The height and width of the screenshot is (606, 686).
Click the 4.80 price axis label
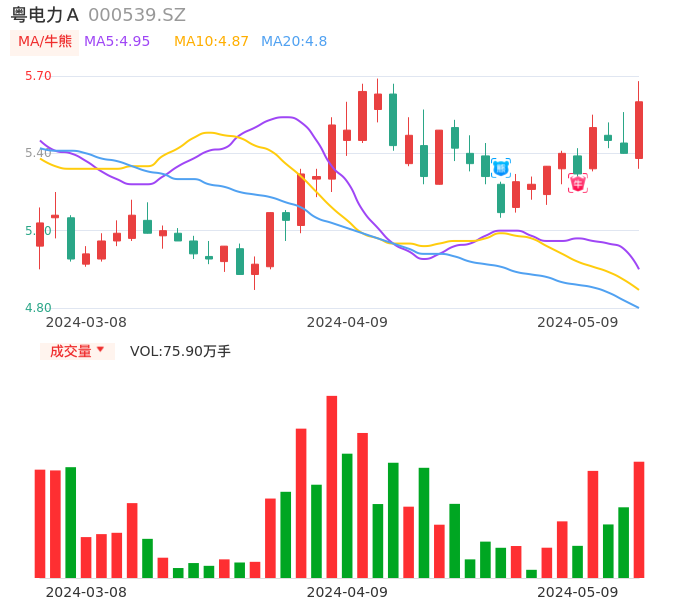click(x=38, y=308)
